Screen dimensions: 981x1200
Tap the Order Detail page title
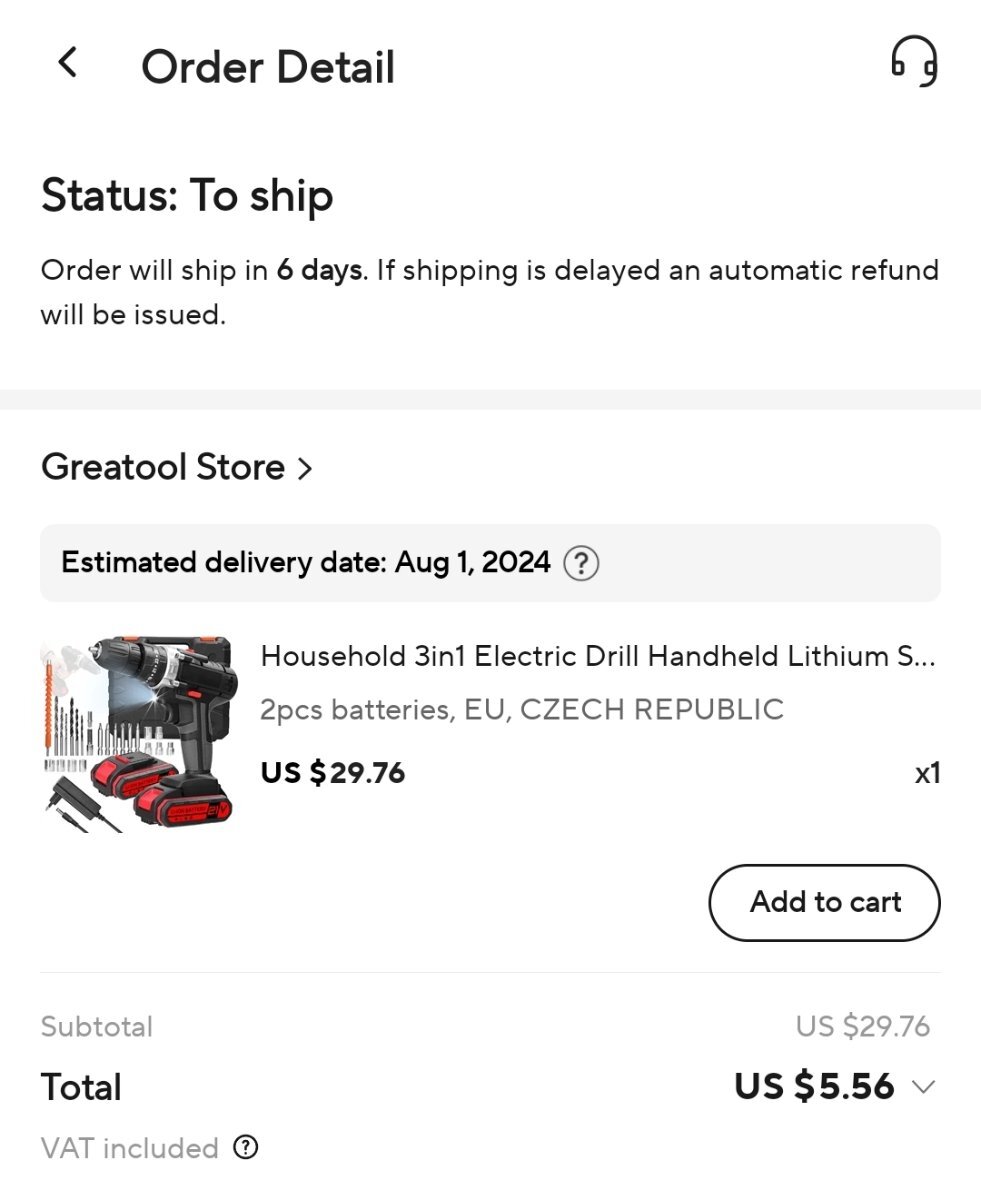(268, 67)
